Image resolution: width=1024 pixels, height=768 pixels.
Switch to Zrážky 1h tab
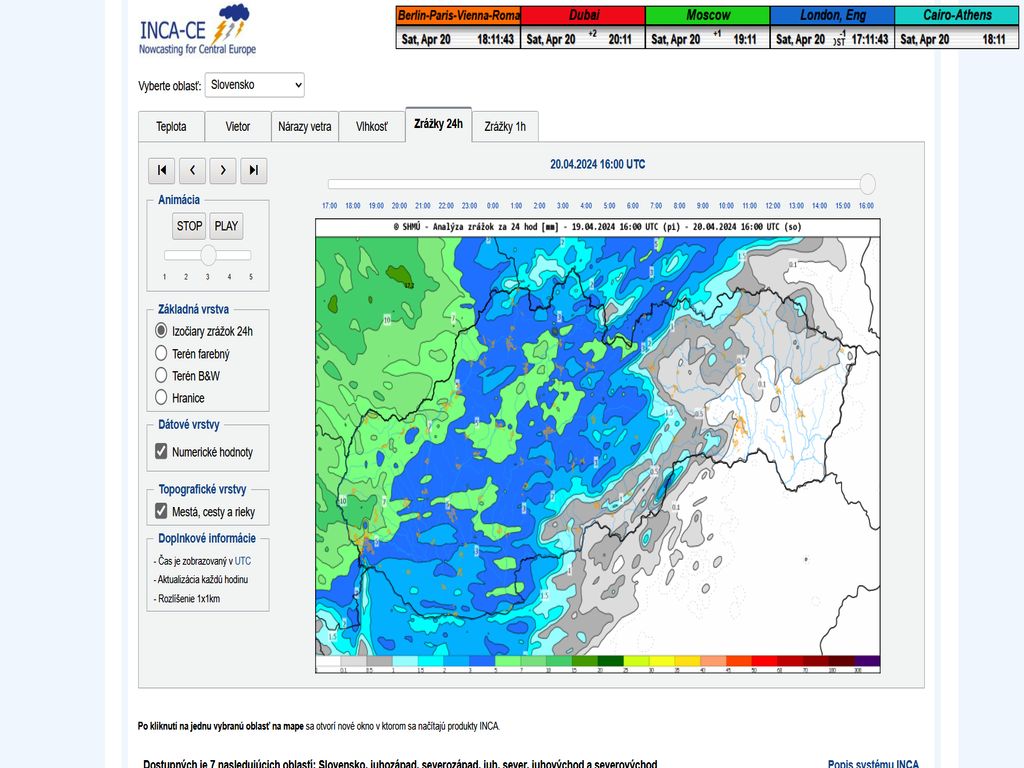point(505,127)
